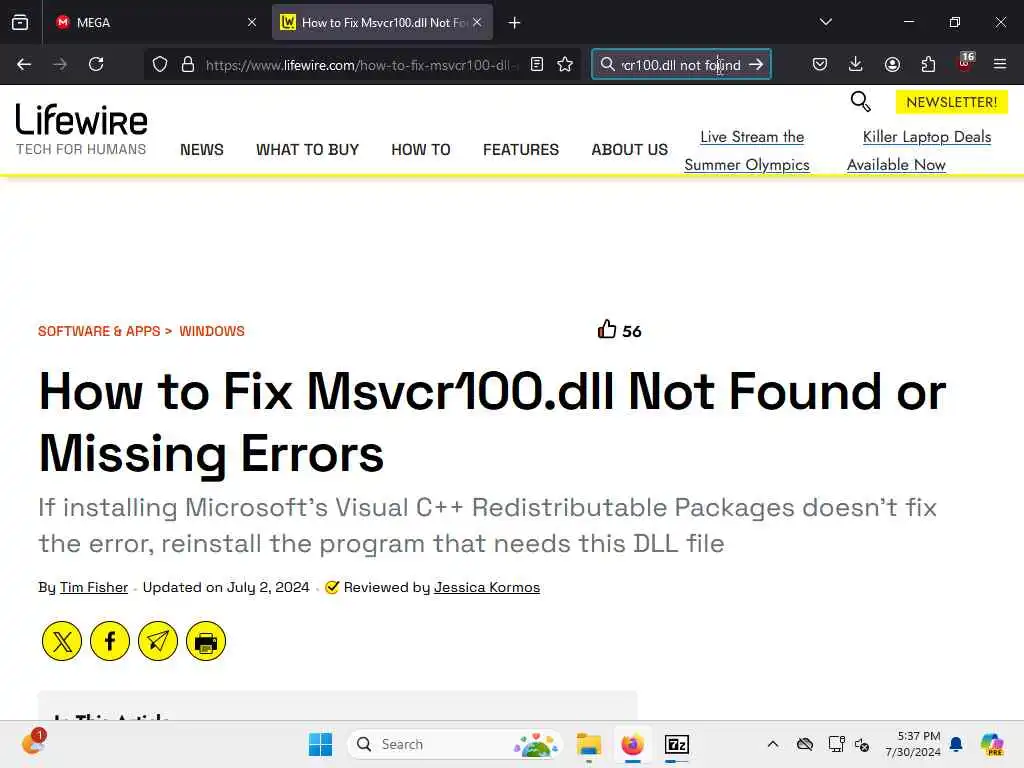View site security padlock info
Viewport: 1024px width, 768px height.
[188, 65]
